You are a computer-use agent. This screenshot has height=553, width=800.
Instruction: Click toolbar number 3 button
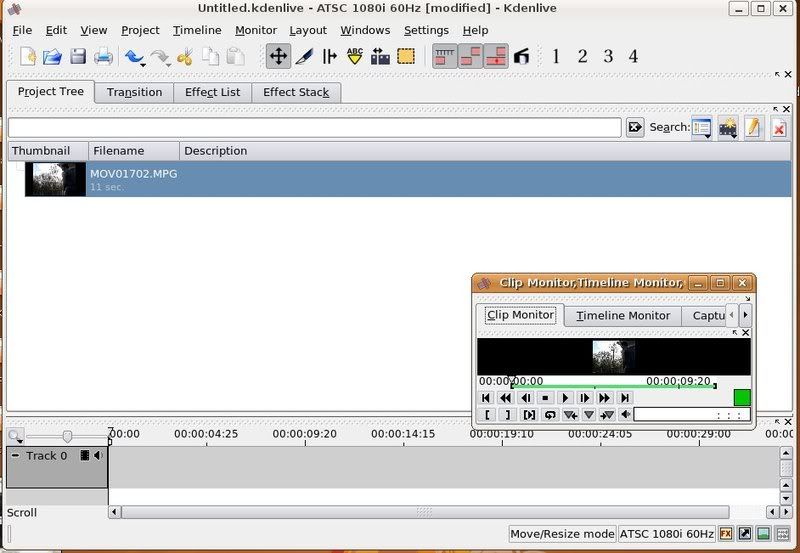click(x=608, y=56)
